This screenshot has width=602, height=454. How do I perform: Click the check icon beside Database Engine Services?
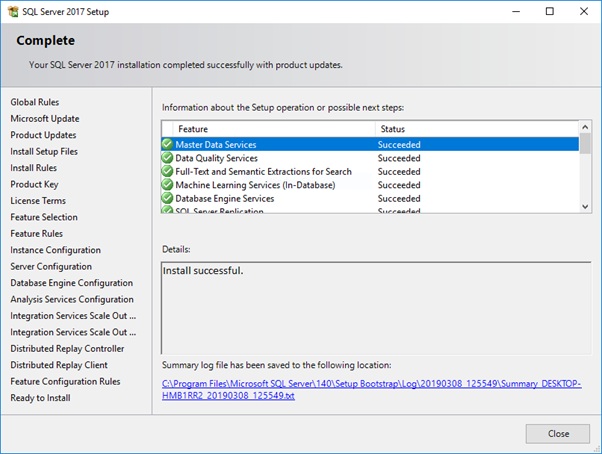pyautogui.click(x=167, y=198)
